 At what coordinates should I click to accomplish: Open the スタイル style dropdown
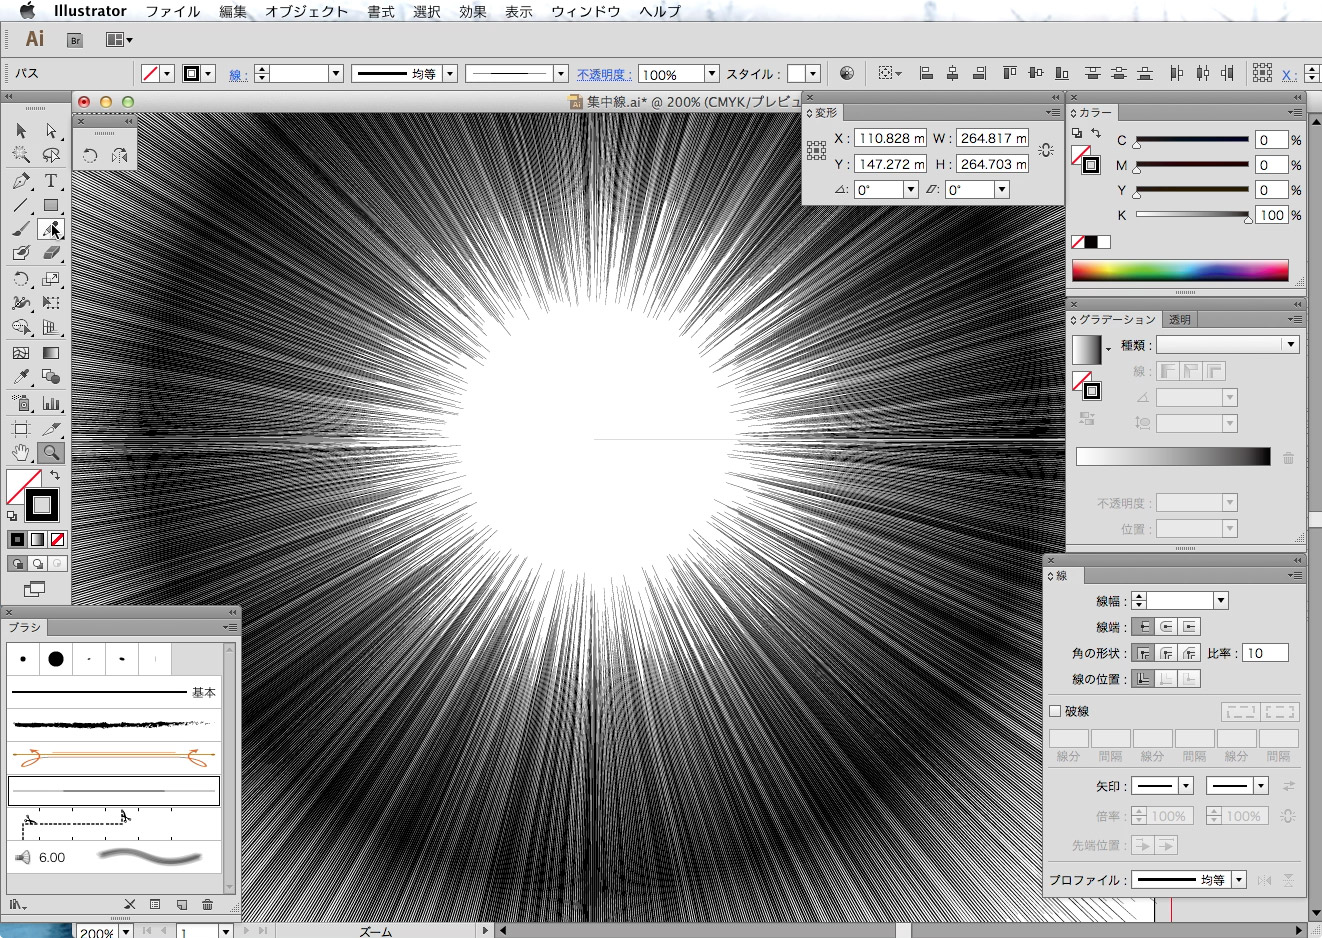tap(813, 74)
